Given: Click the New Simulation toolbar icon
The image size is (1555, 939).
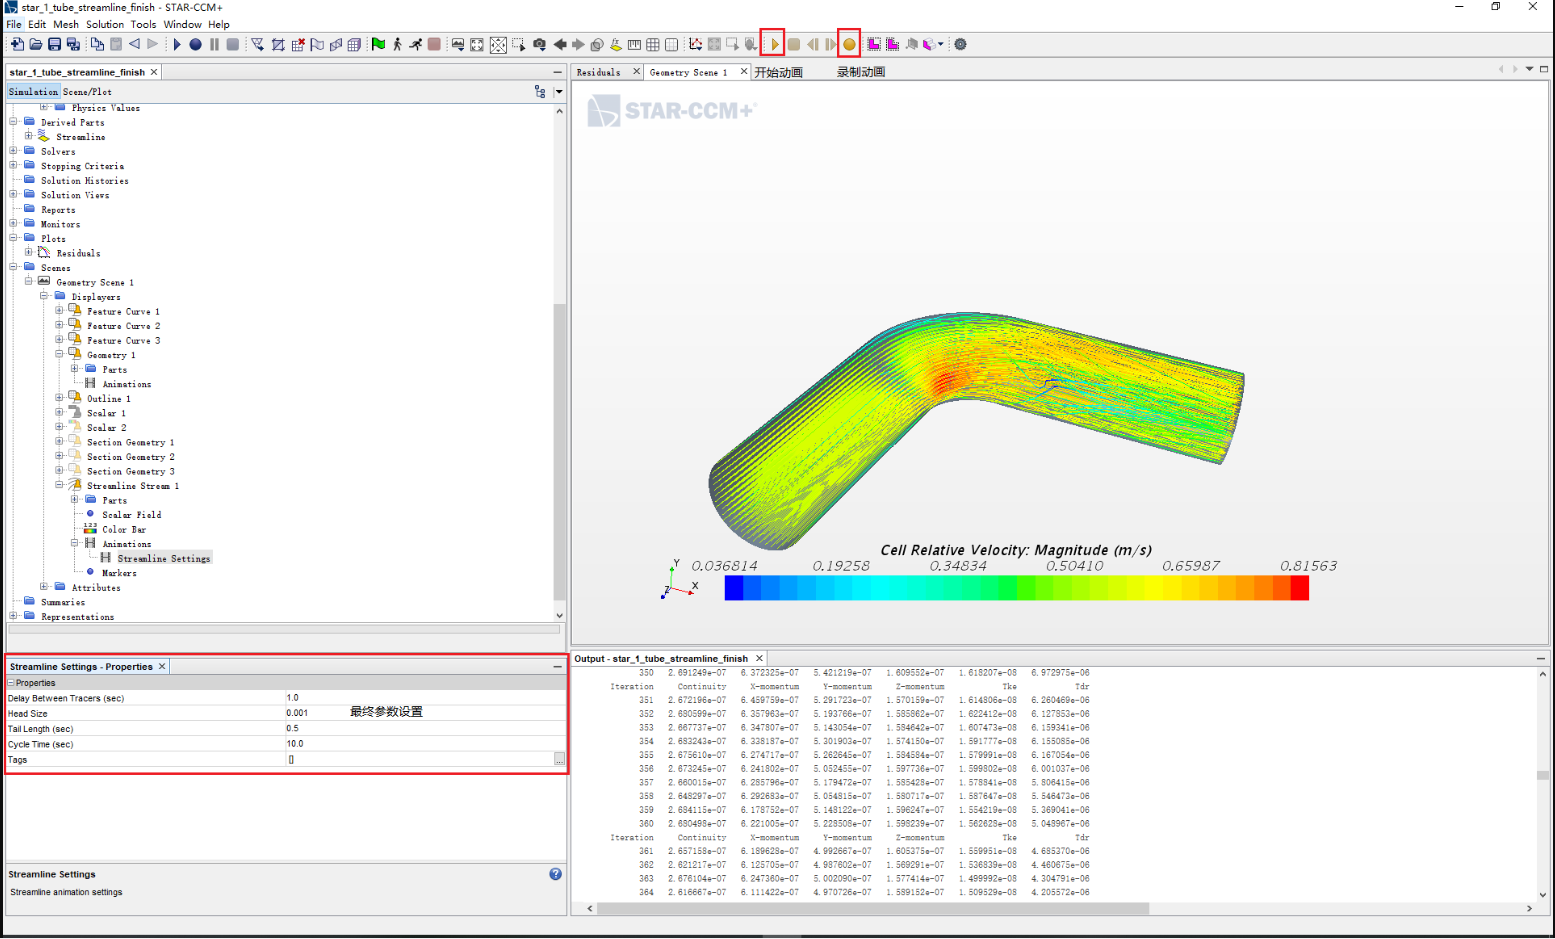Looking at the screenshot, I should pos(17,44).
